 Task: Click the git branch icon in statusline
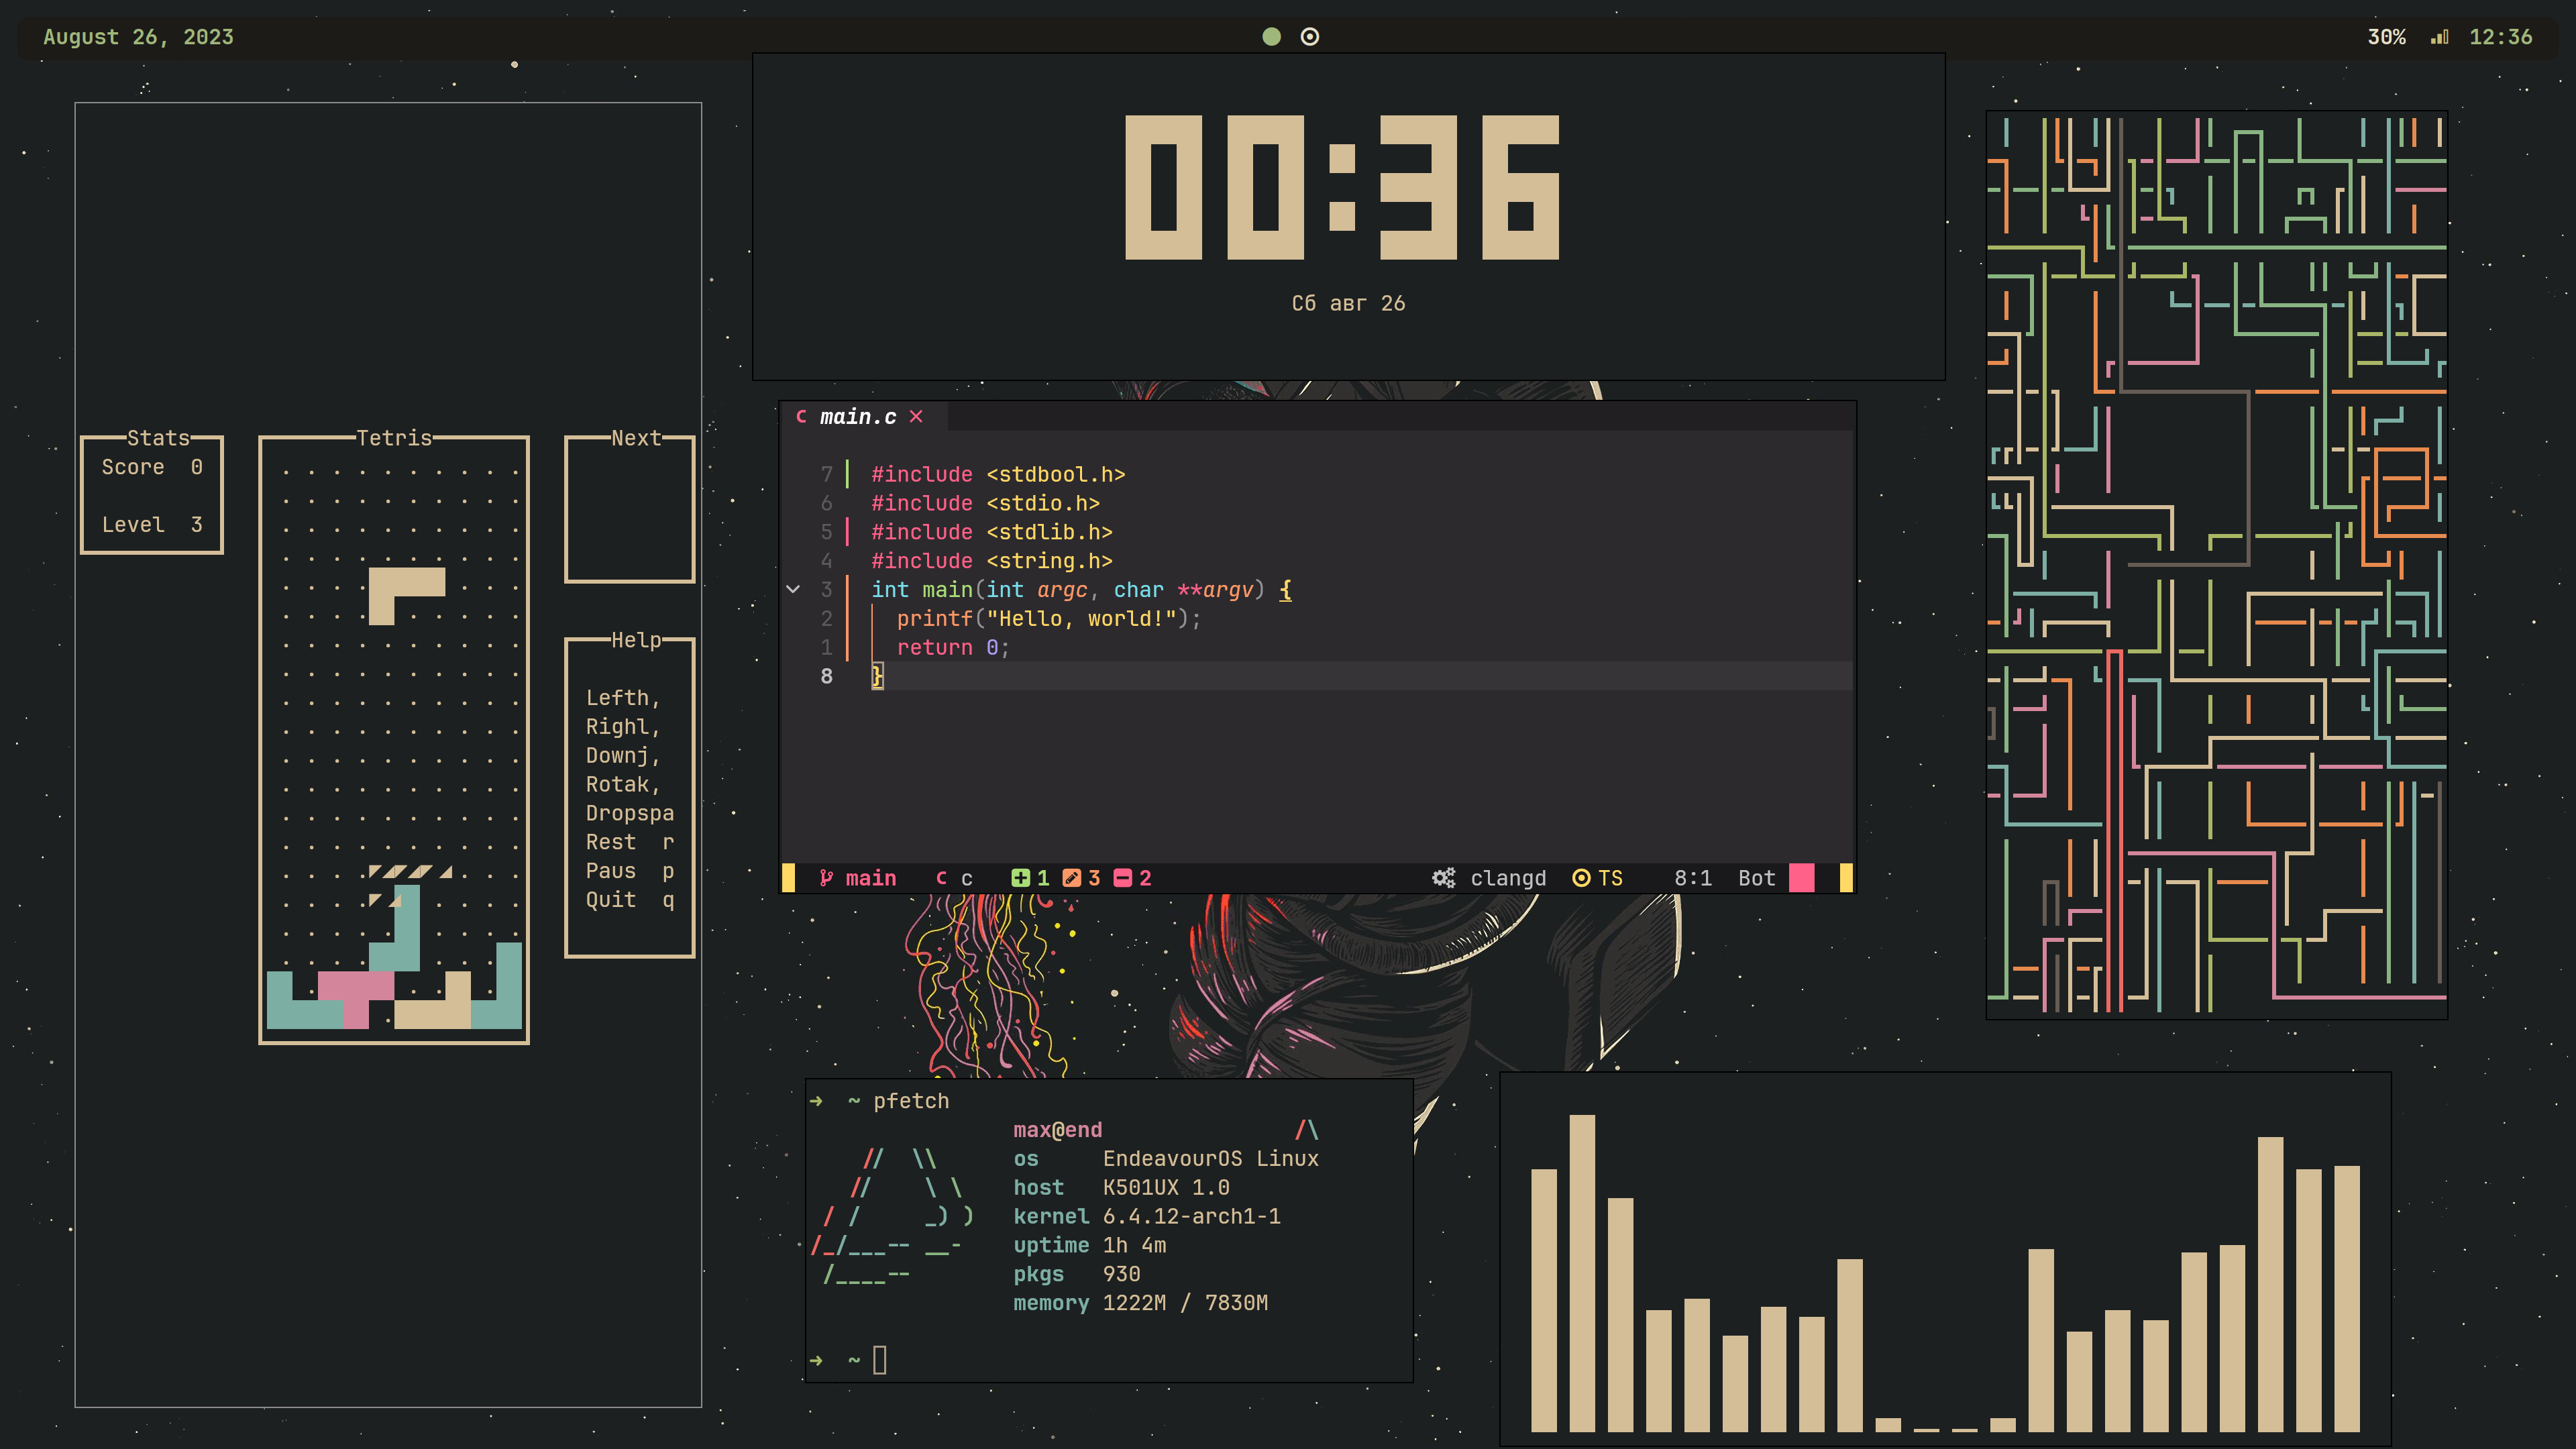826,878
